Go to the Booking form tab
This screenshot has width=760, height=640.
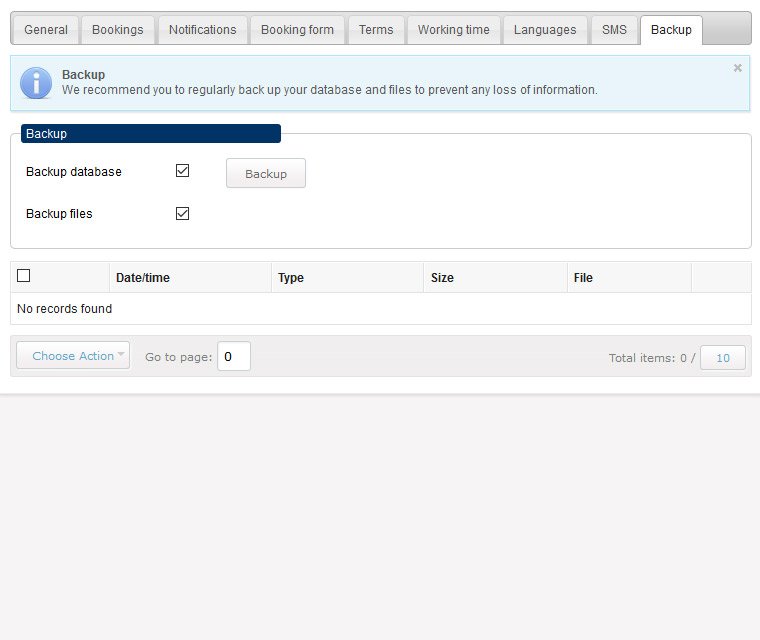point(297,30)
